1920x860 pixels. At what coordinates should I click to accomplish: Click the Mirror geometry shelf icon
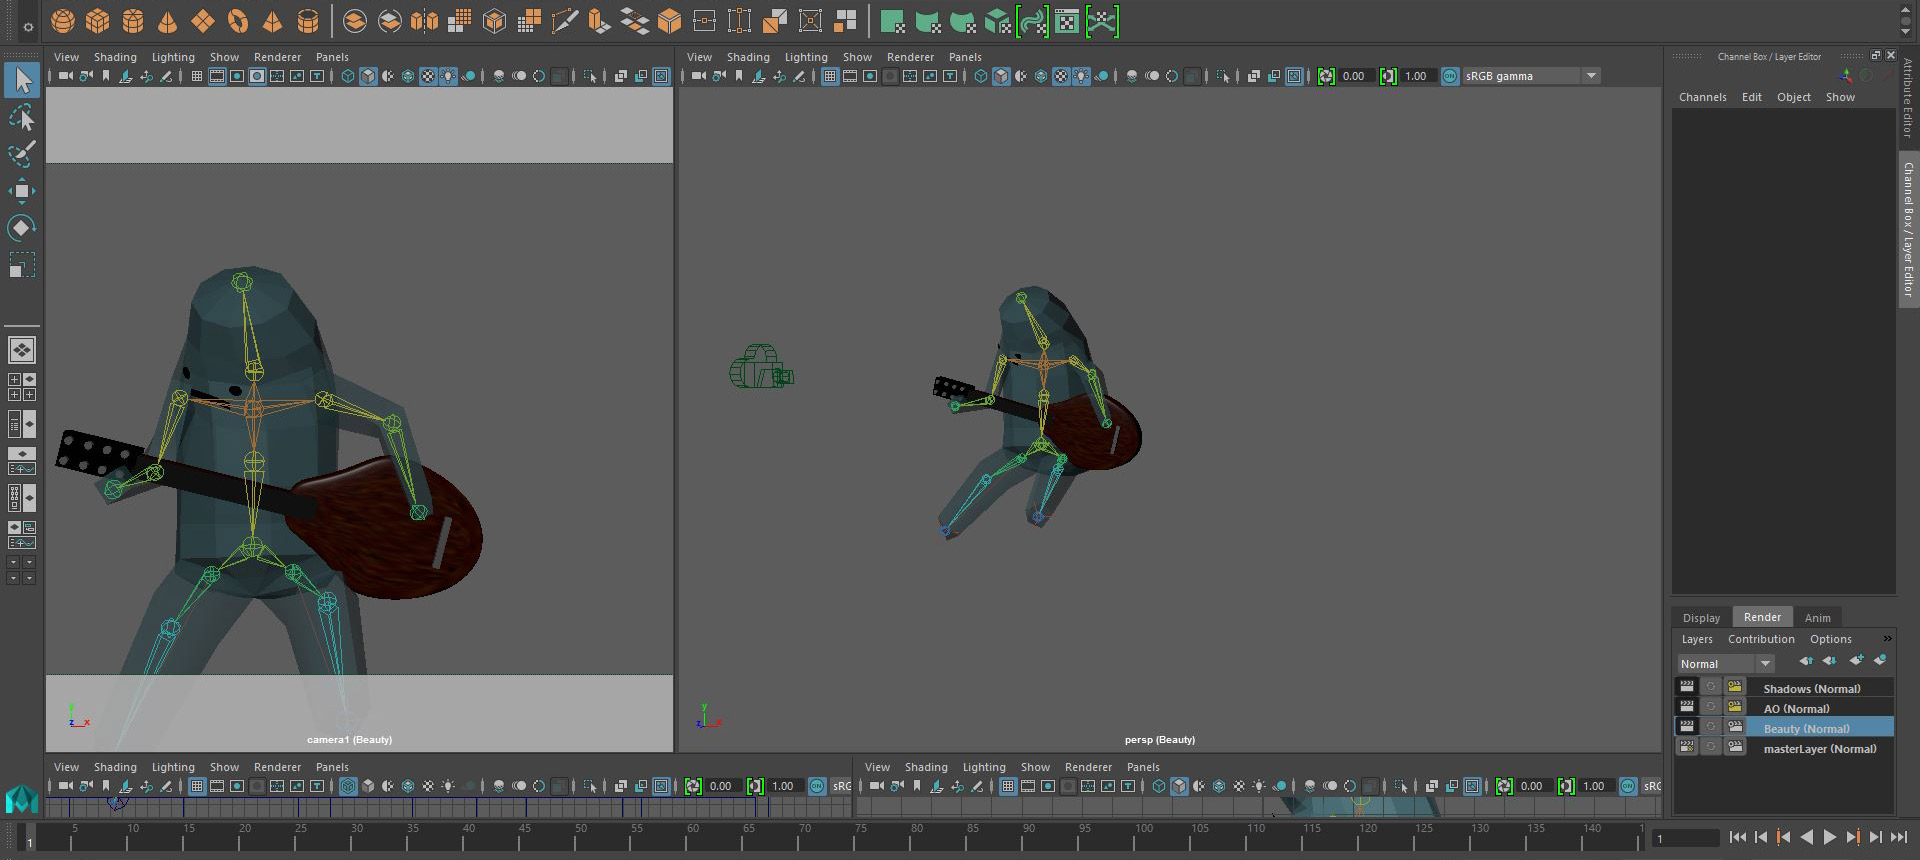tap(424, 21)
